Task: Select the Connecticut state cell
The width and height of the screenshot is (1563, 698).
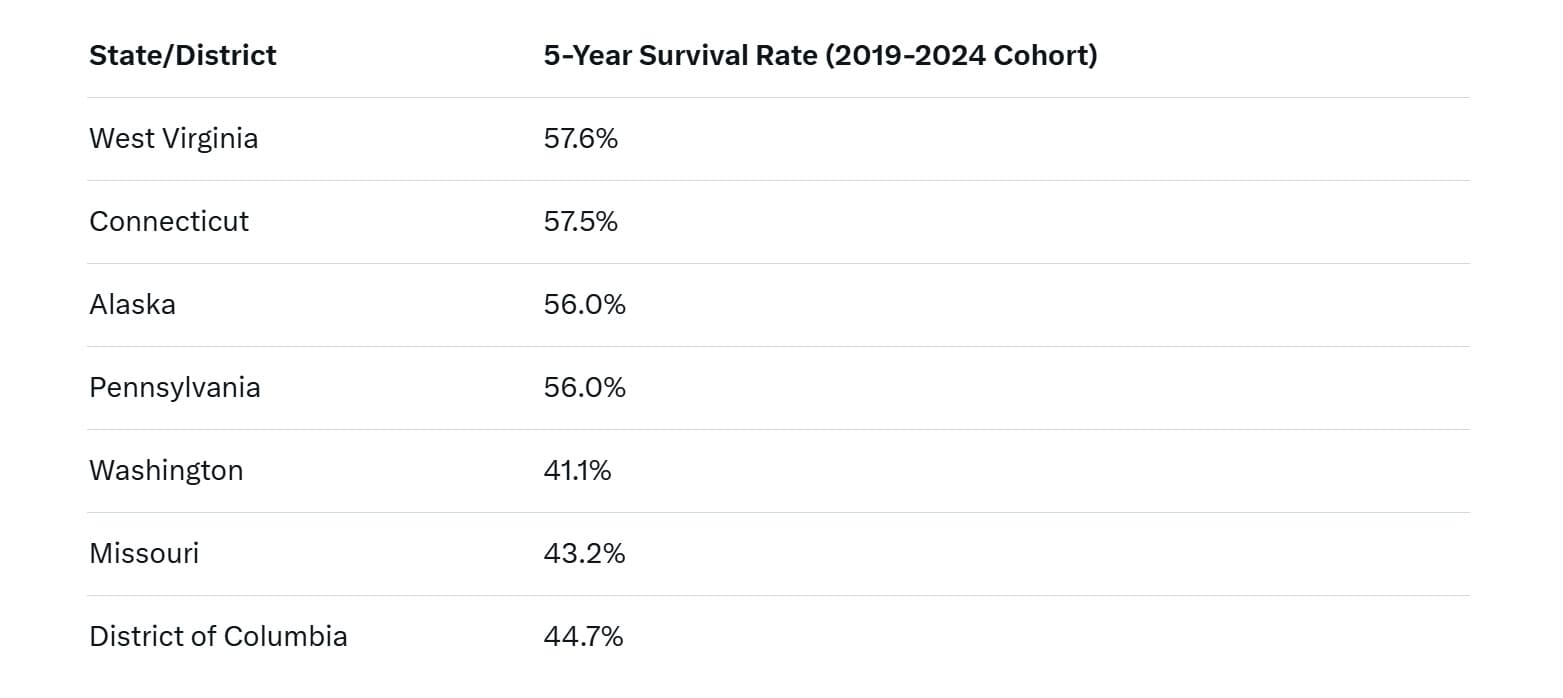Action: click(169, 221)
